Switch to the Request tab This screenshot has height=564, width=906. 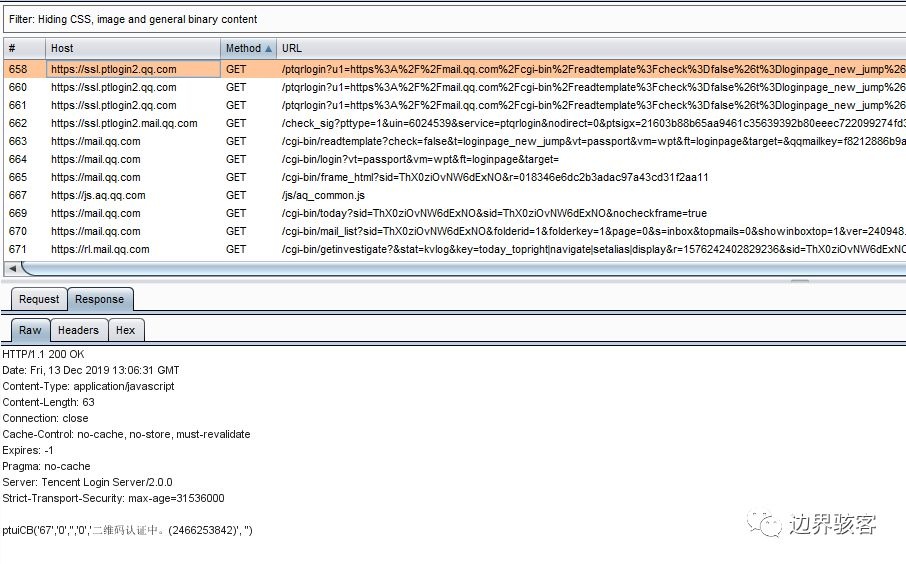pos(39,299)
